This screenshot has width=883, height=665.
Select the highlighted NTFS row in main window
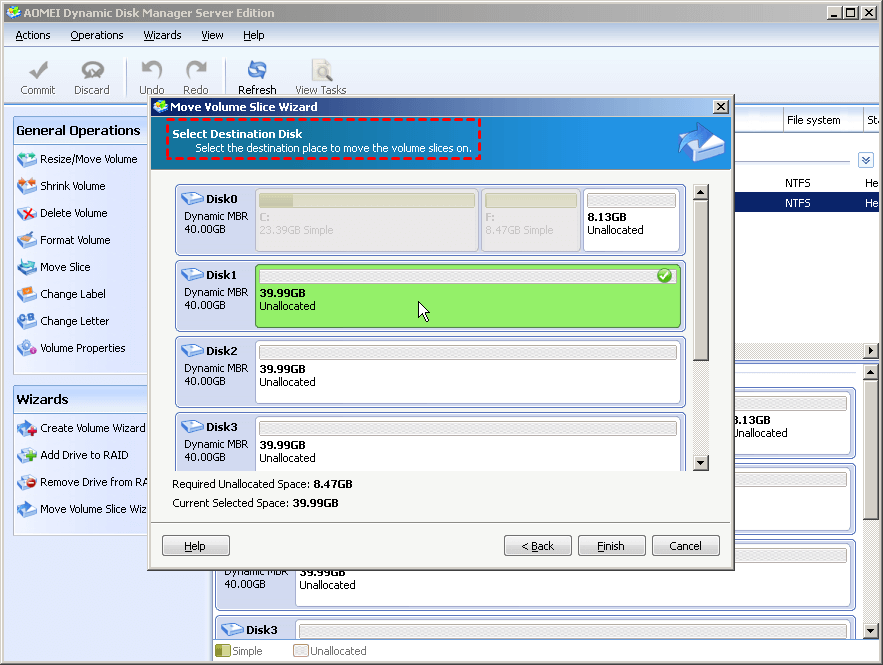[806, 203]
